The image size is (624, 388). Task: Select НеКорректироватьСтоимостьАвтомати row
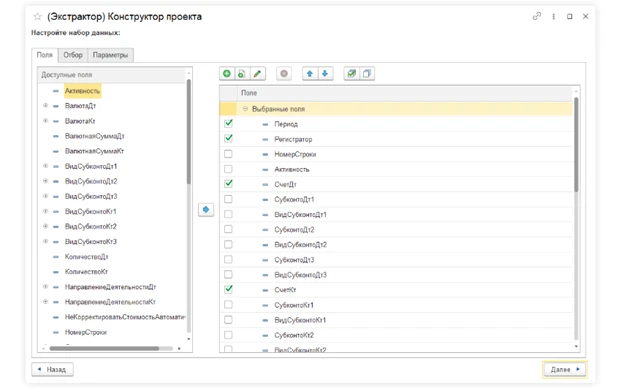click(x=125, y=317)
